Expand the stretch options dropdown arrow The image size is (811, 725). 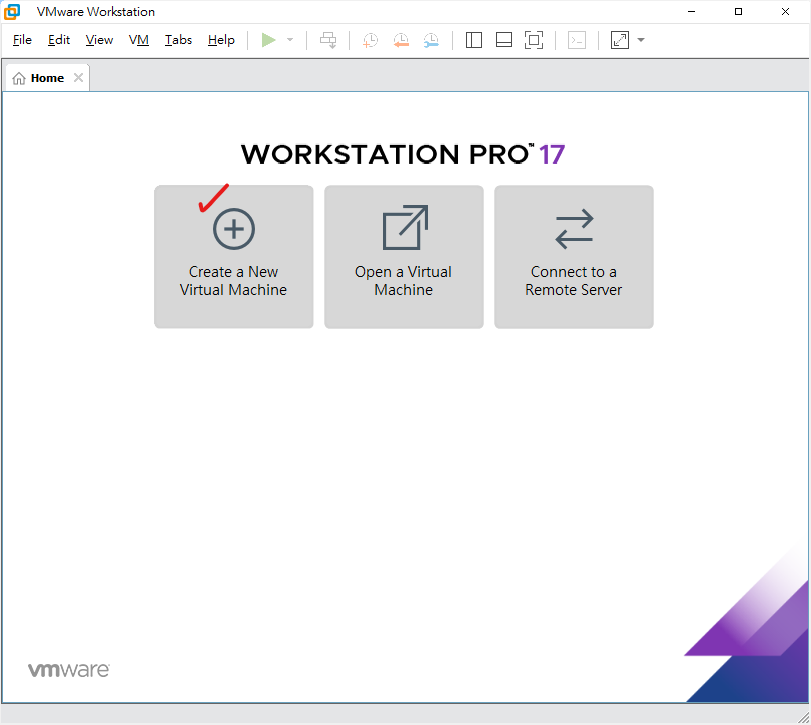[x=641, y=40]
